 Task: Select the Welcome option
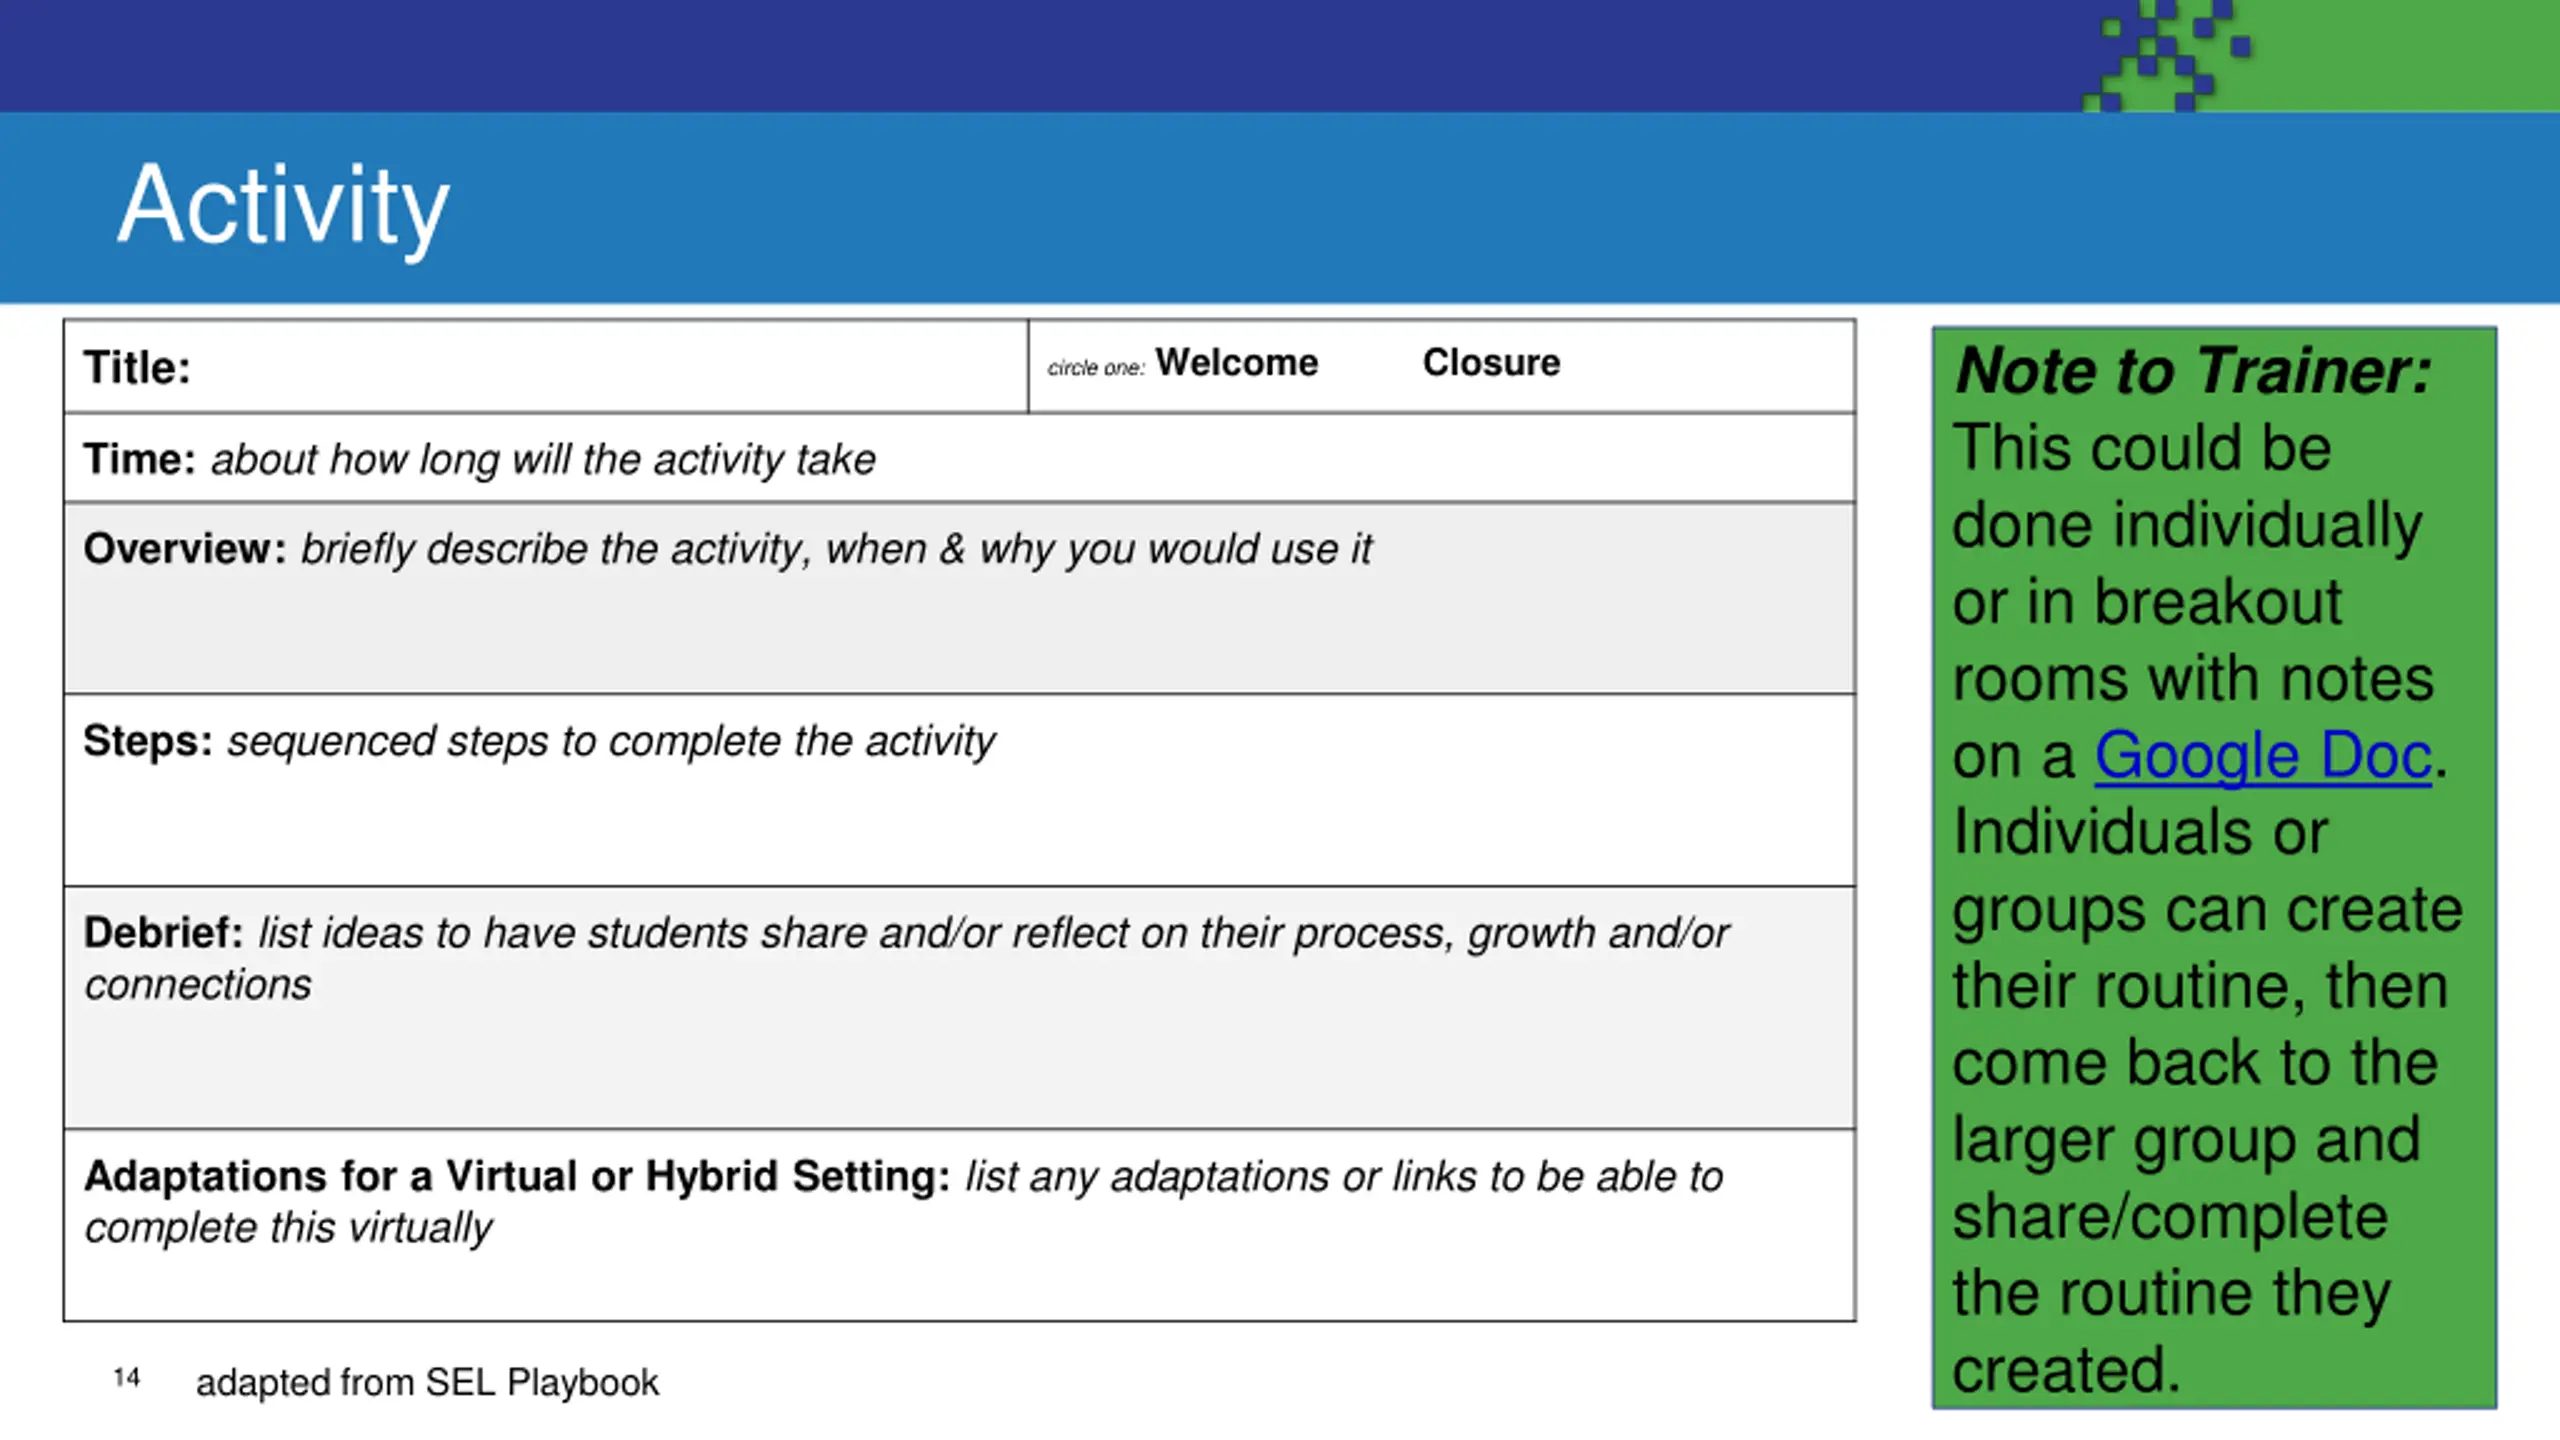(x=1236, y=362)
